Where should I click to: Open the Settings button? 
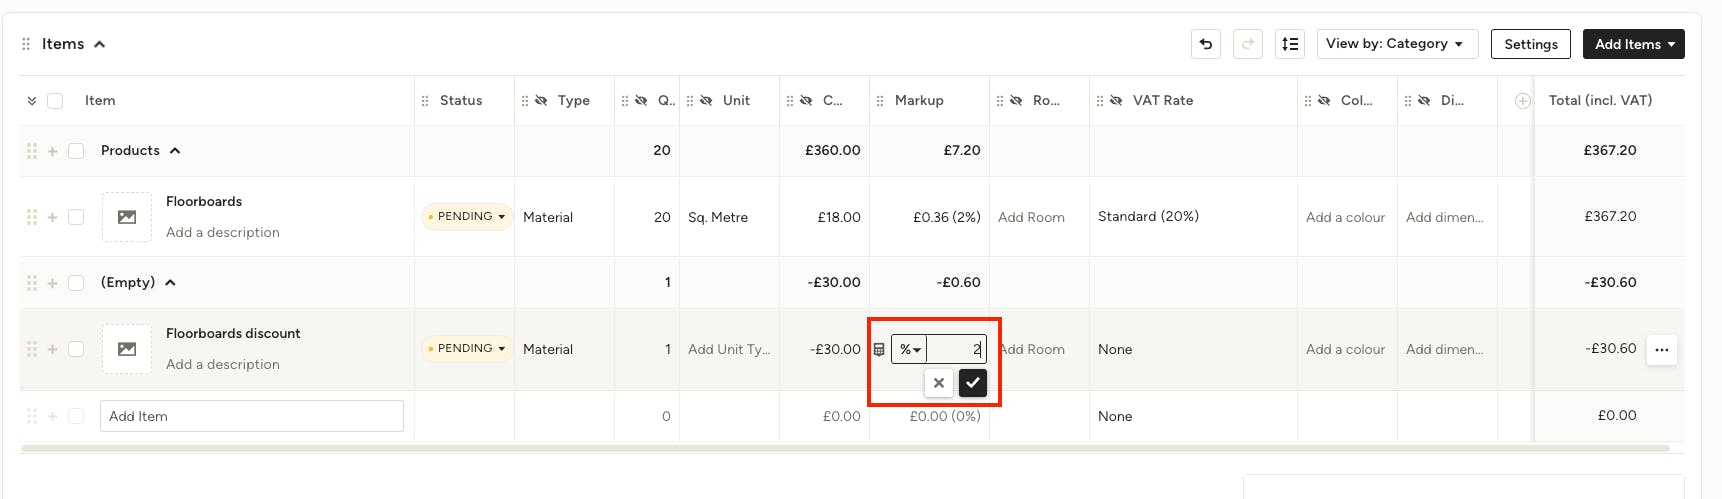click(1531, 44)
